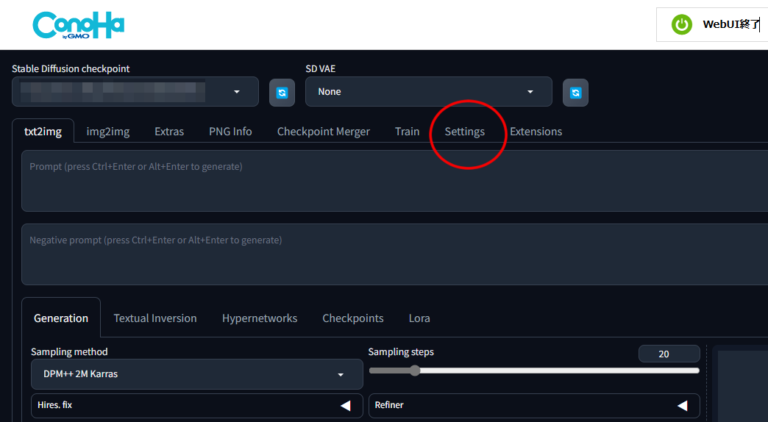
Task: Click the SD VAE refresh icon
Action: (x=575, y=92)
